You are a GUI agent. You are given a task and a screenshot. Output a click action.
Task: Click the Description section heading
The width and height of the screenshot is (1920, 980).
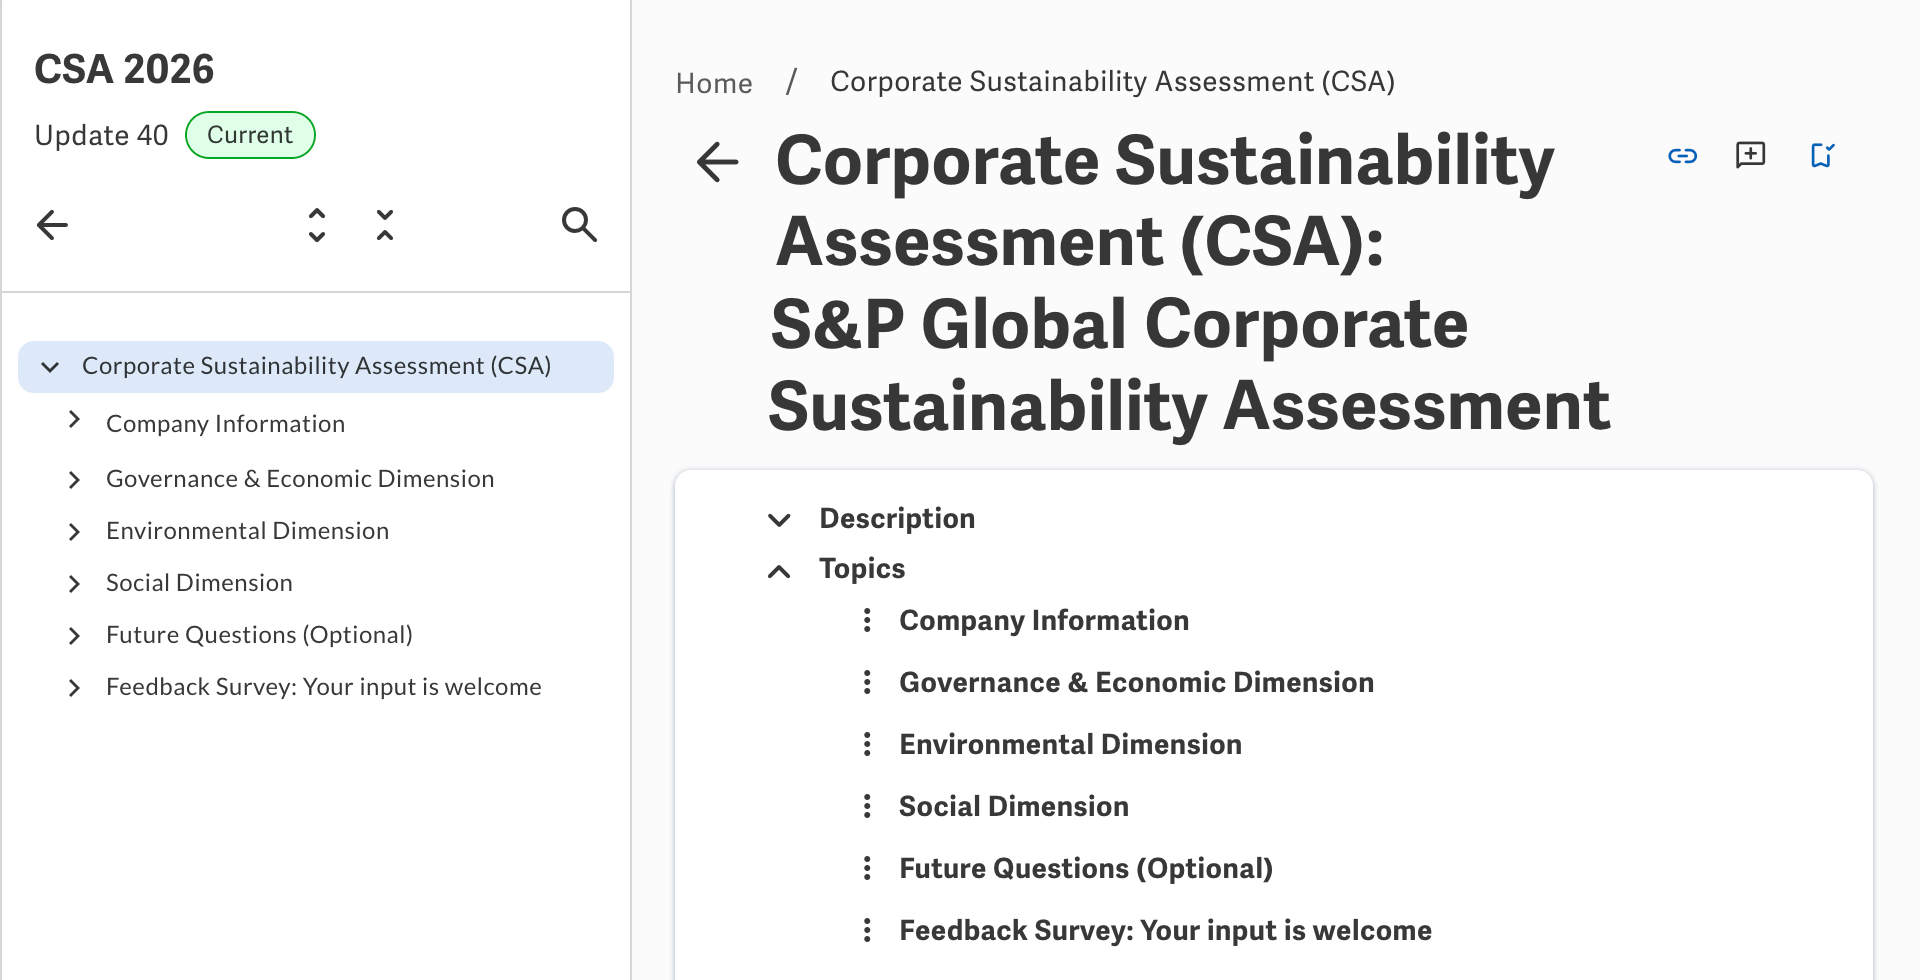point(897,519)
